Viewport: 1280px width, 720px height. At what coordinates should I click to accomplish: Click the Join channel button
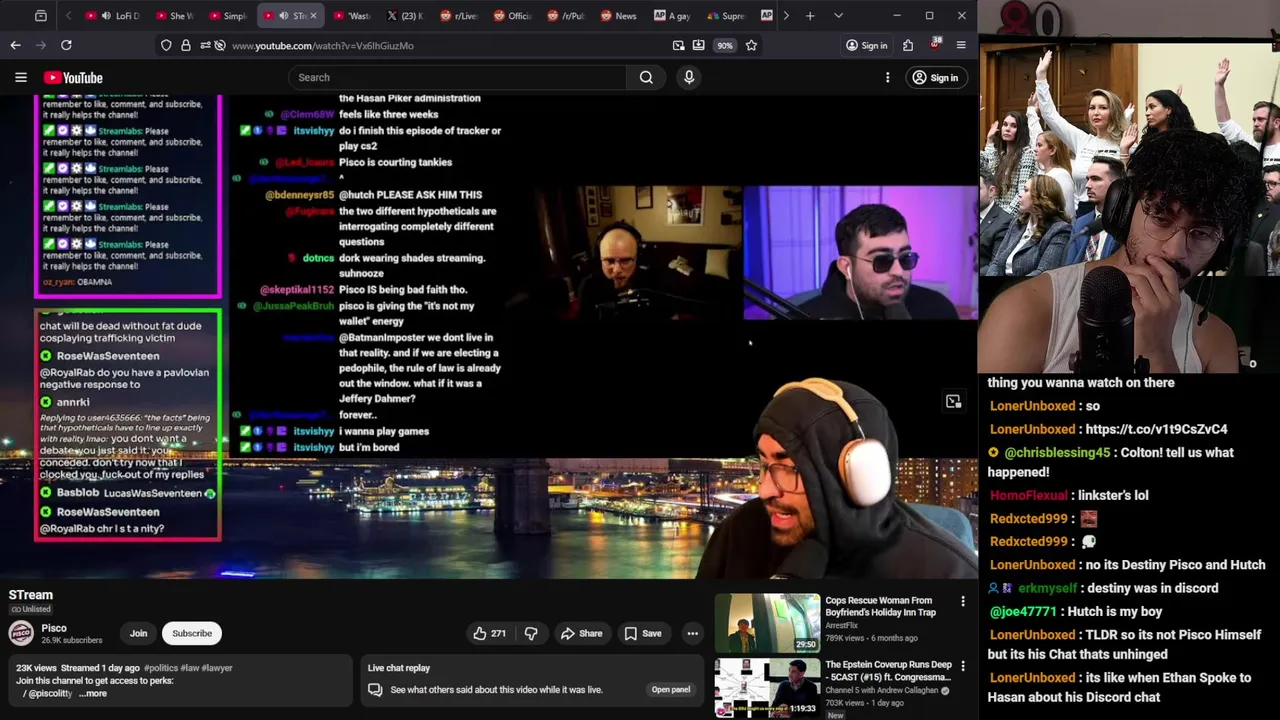point(138,633)
